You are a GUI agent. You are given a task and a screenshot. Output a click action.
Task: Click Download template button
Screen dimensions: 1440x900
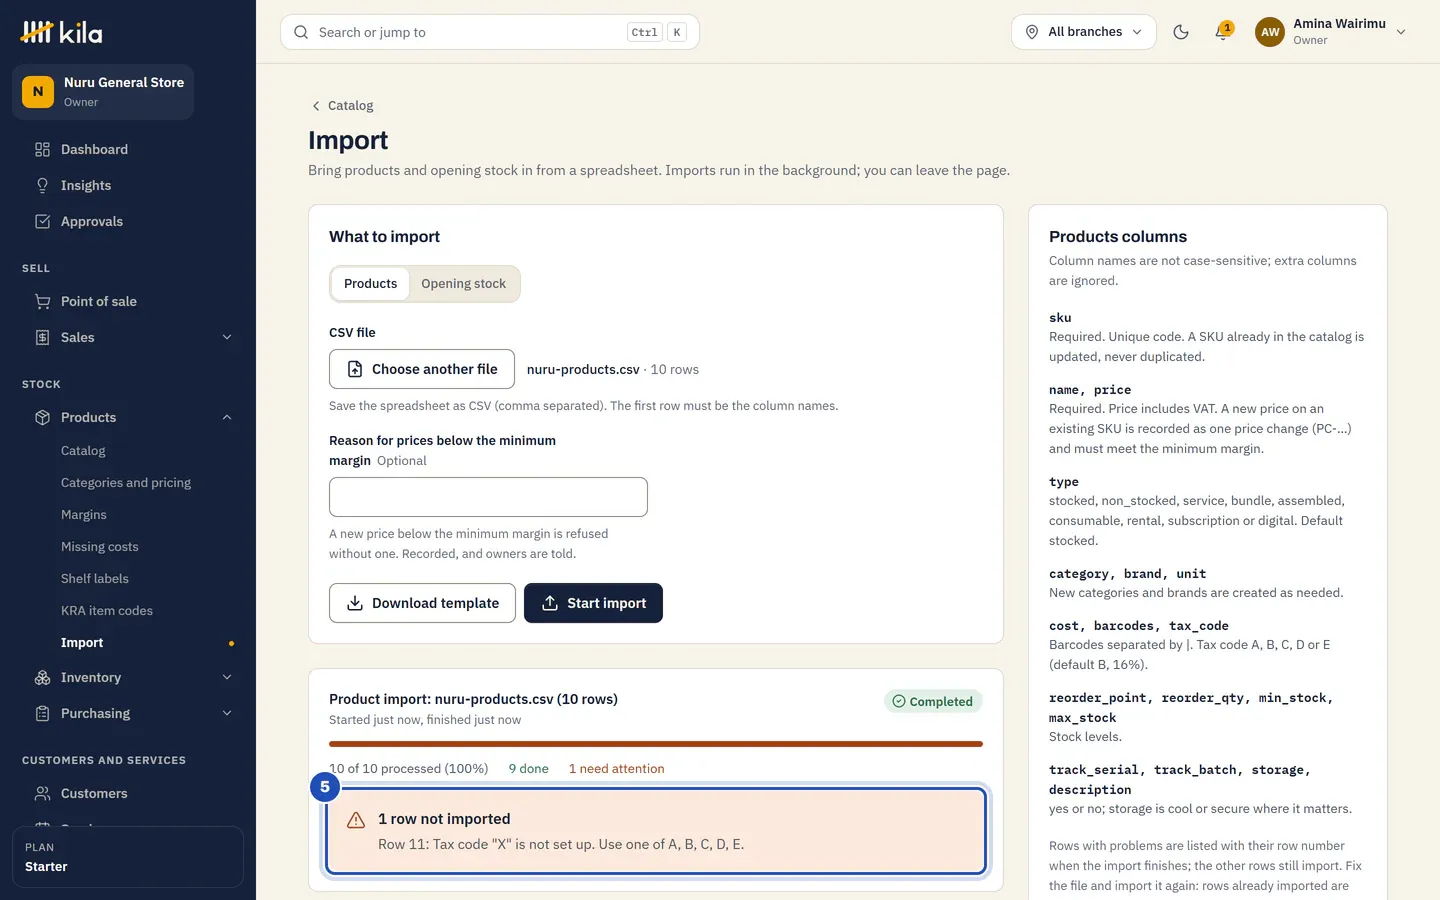(422, 603)
